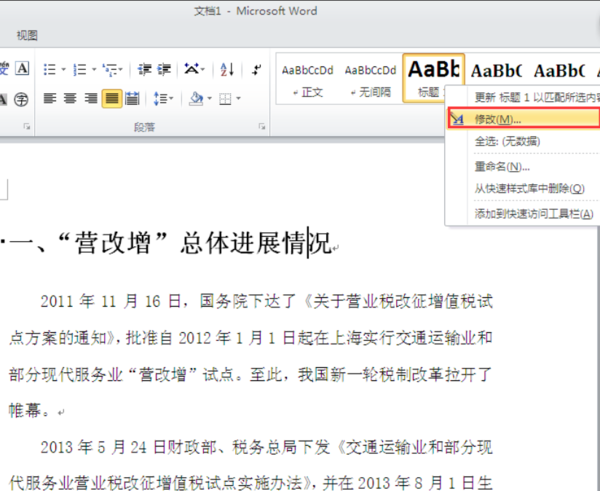Expand the line spacing dropdown arrow
This screenshot has width=600, height=491.
[x=171, y=99]
